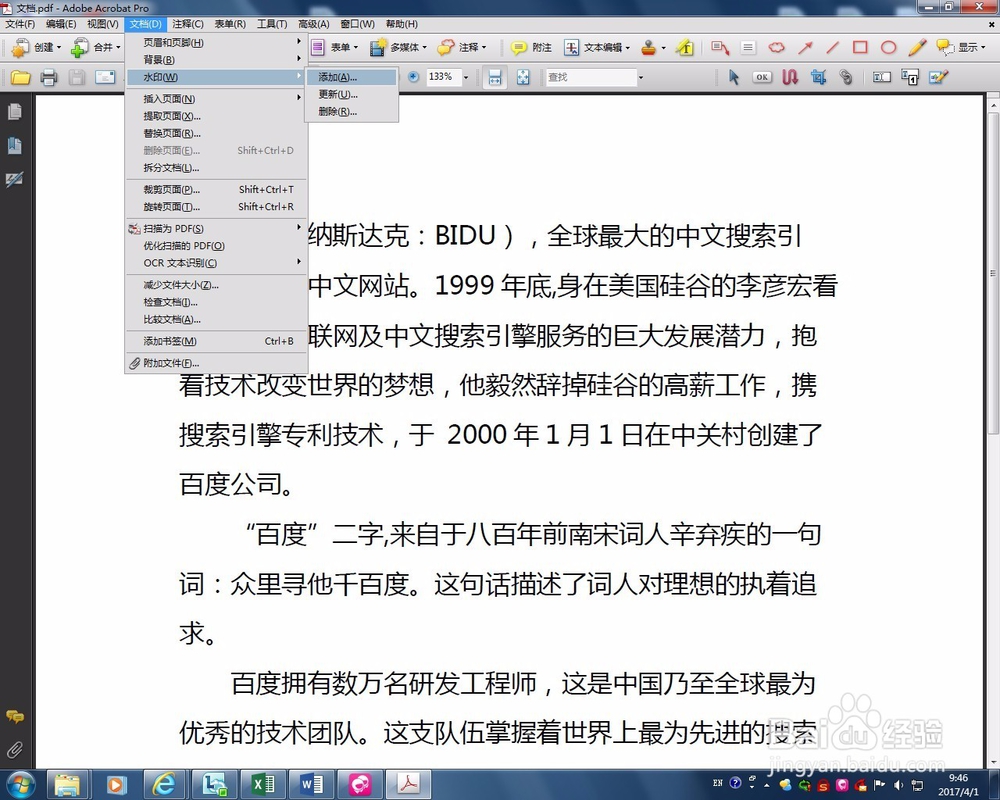Choose Crop Pages (裁剪页面) menu item
Screen dimensions: 1000x800
(216, 189)
